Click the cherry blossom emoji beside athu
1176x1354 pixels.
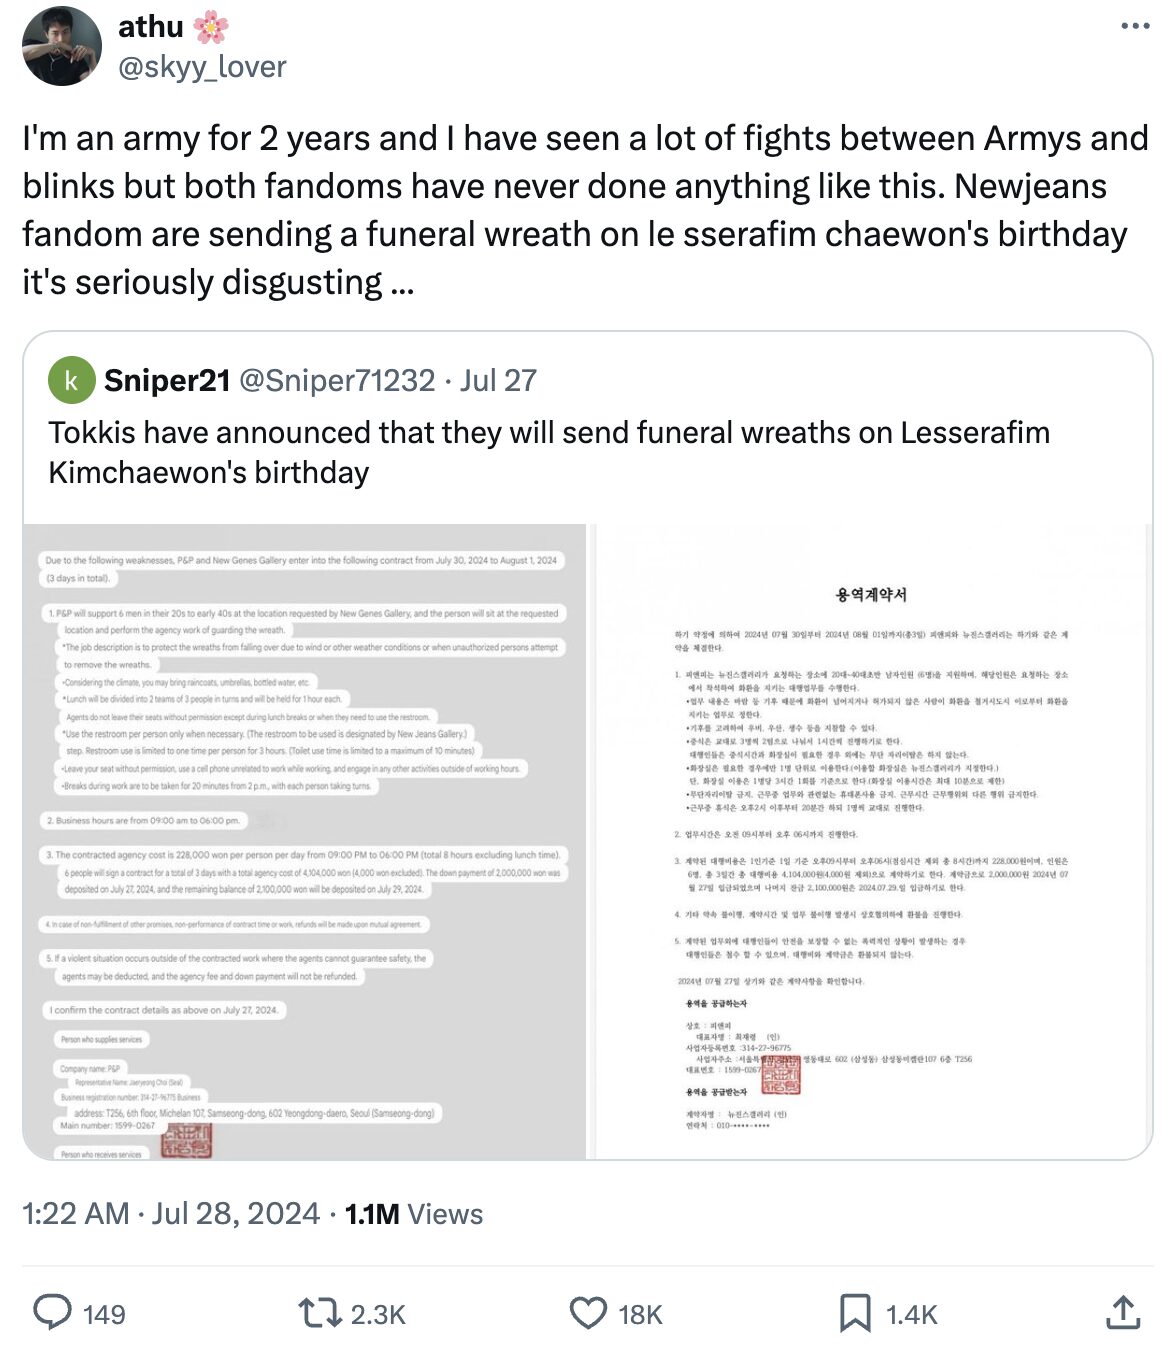(211, 27)
